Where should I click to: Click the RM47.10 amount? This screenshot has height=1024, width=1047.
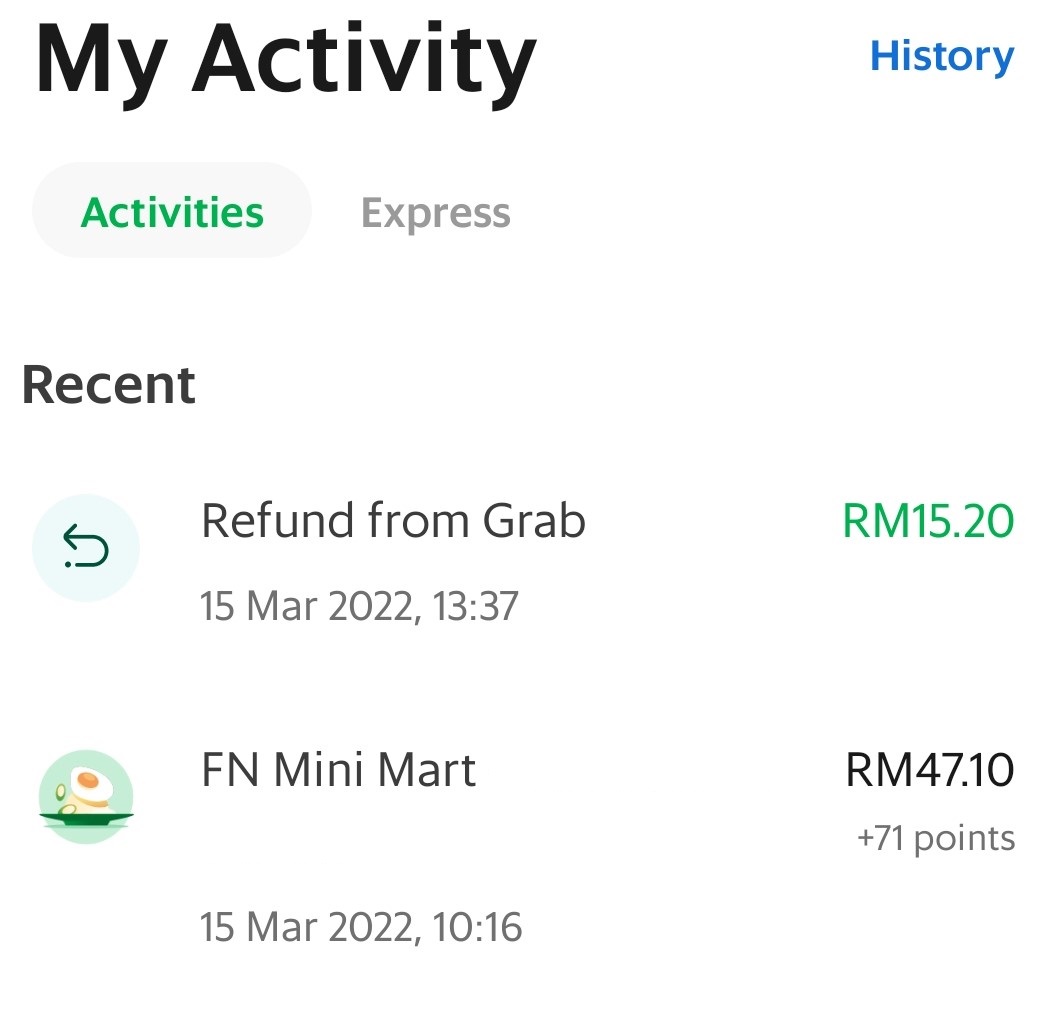click(929, 770)
